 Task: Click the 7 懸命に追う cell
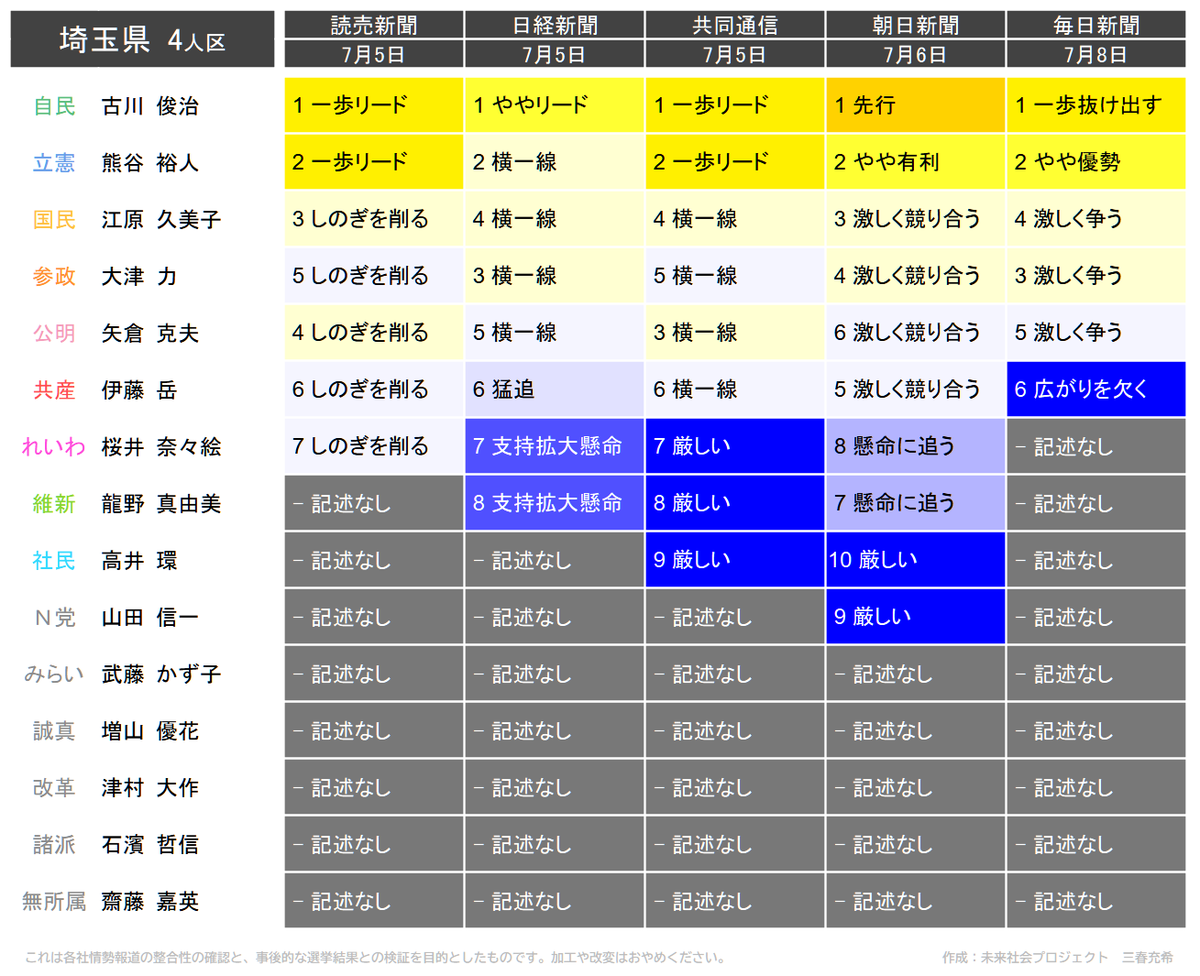coord(916,503)
